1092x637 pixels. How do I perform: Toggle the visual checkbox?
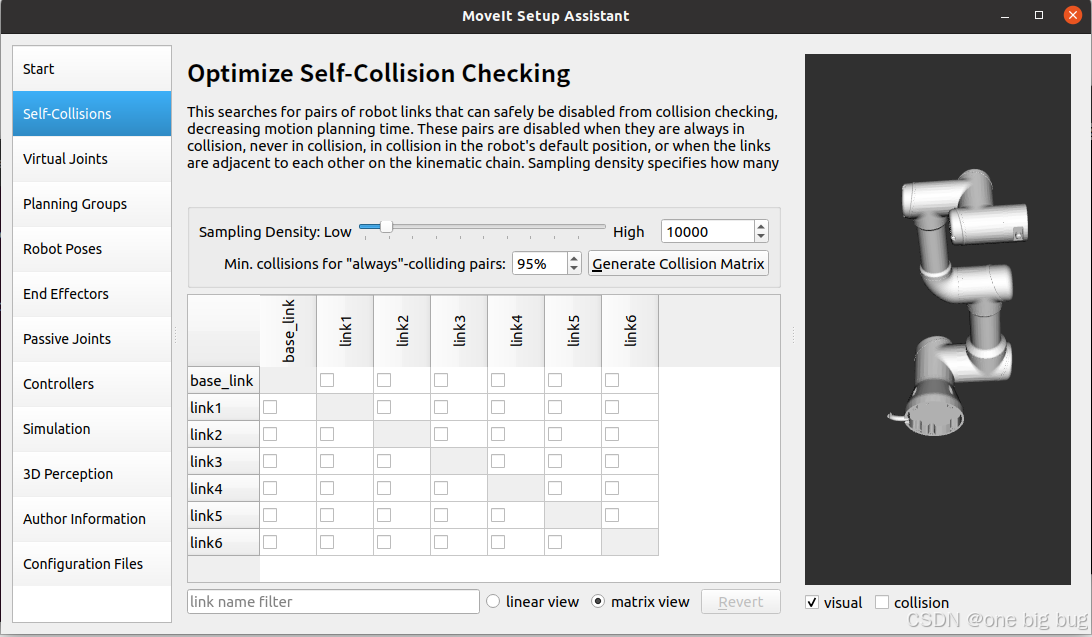pos(812,602)
